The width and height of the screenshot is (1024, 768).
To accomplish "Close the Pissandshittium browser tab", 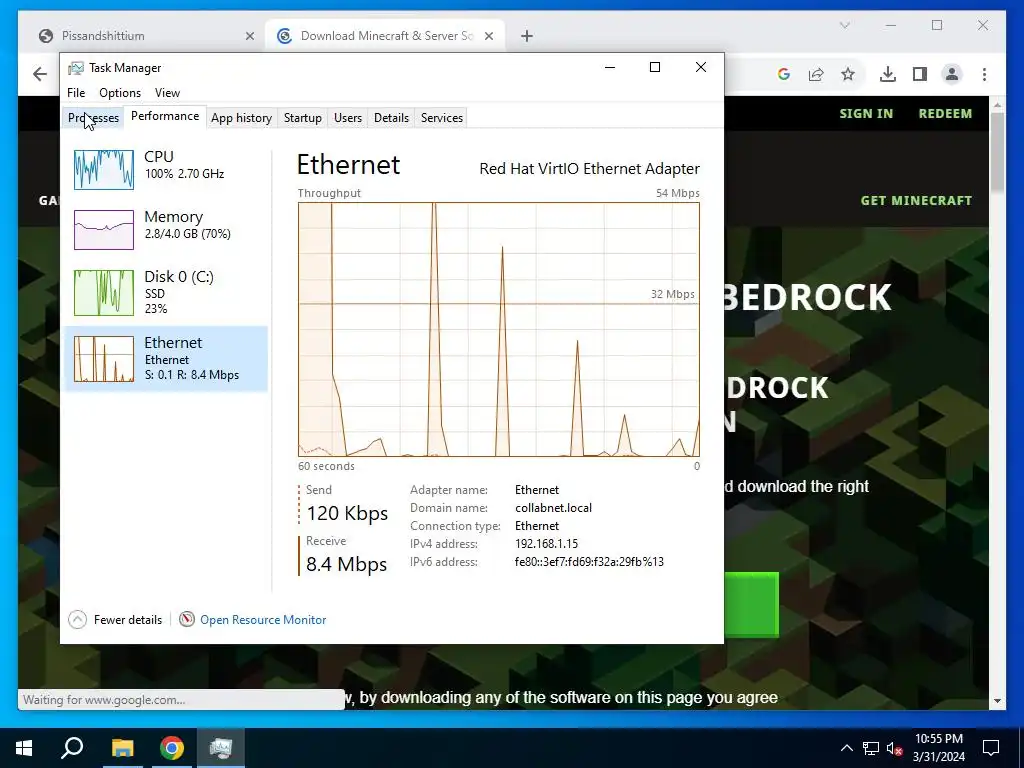I will [x=249, y=36].
